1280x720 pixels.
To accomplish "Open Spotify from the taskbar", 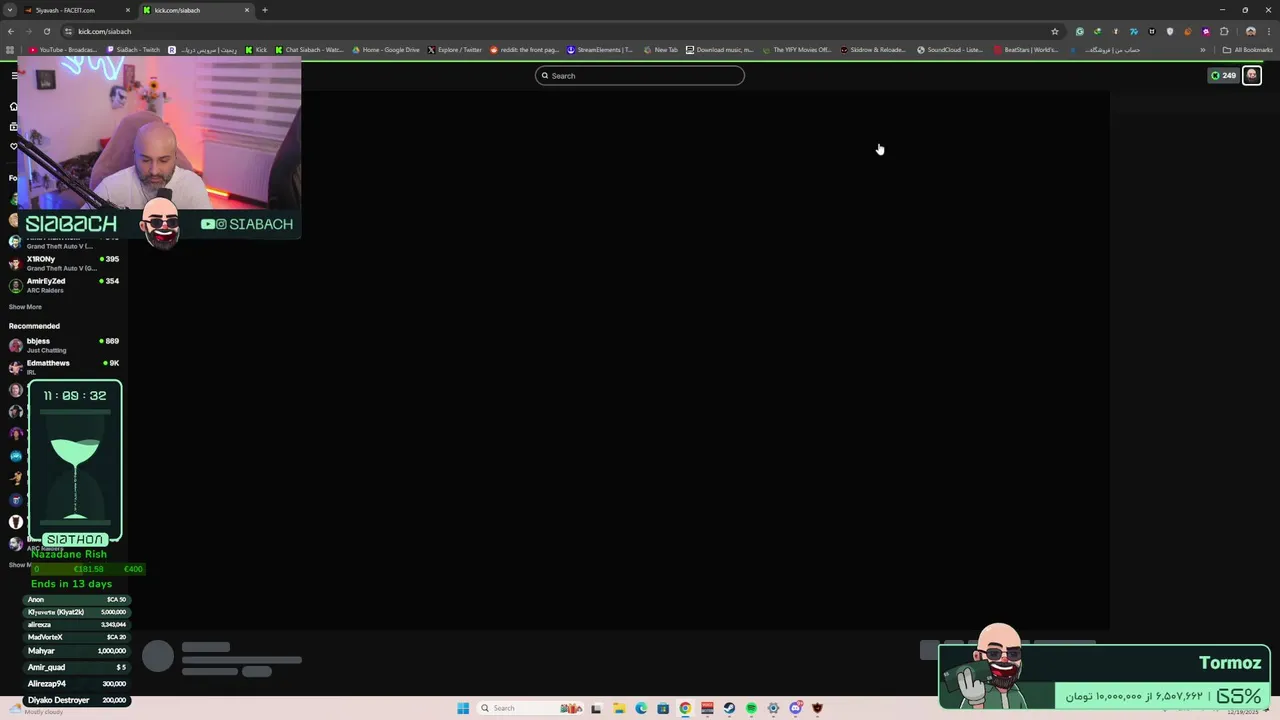I will pos(751,708).
